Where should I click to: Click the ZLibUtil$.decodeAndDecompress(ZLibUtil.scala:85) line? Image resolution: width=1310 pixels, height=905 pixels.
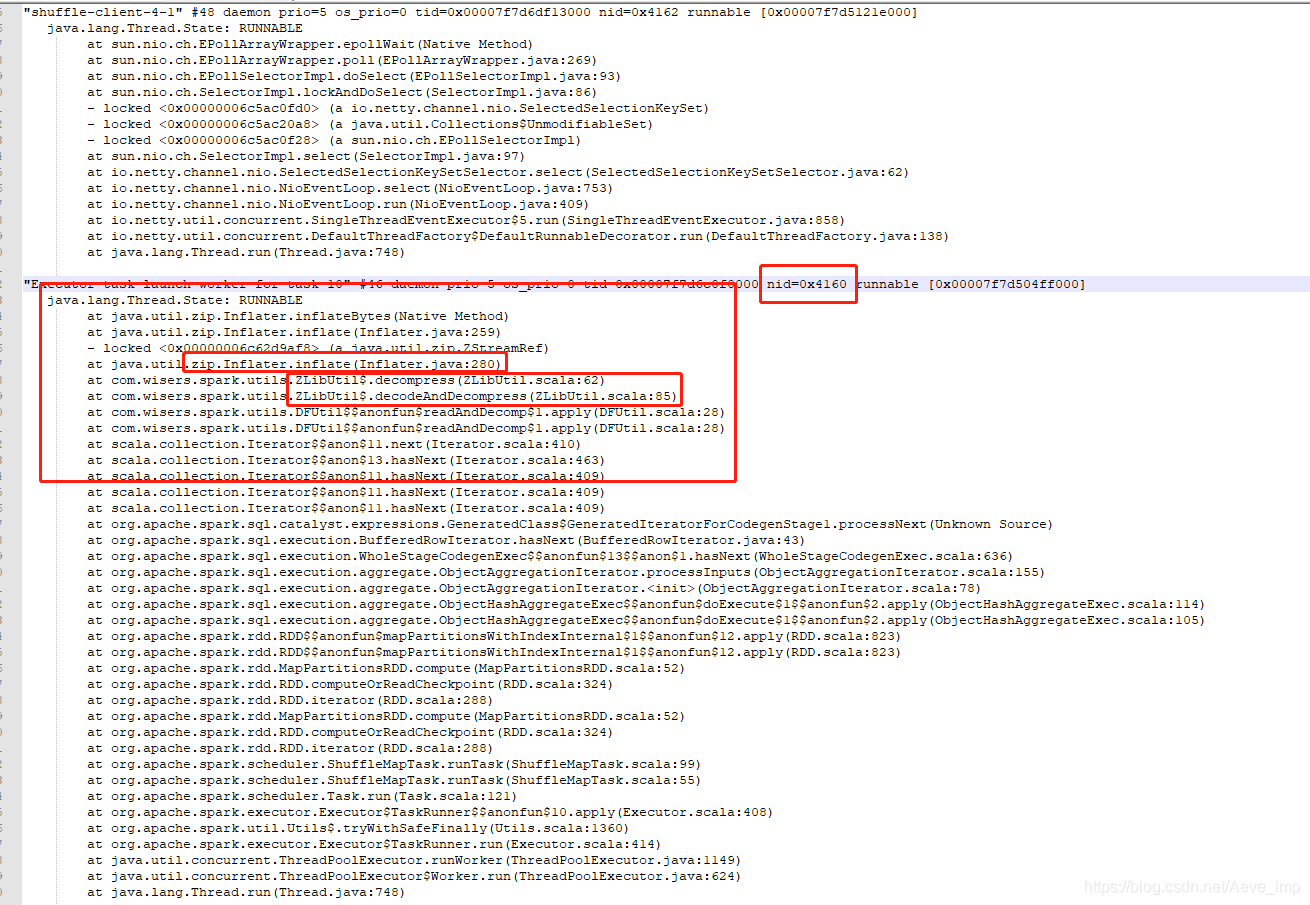382,396
